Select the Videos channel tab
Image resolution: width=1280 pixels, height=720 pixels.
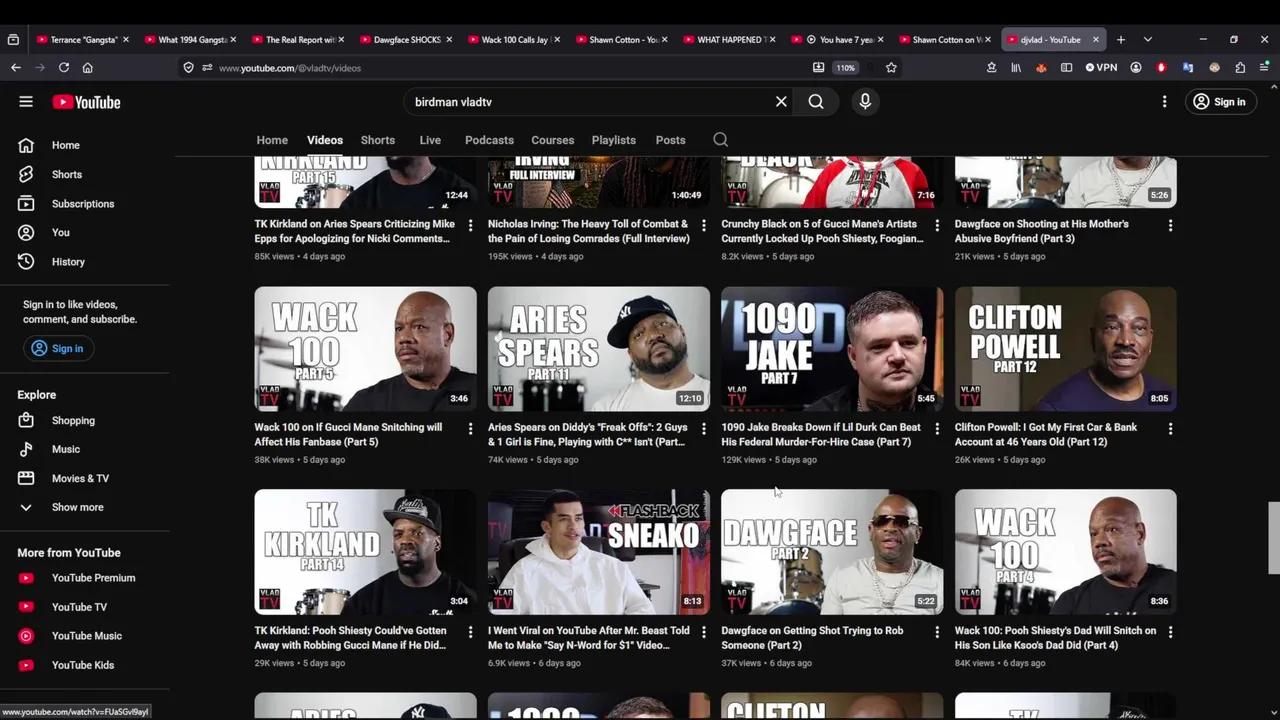325,140
